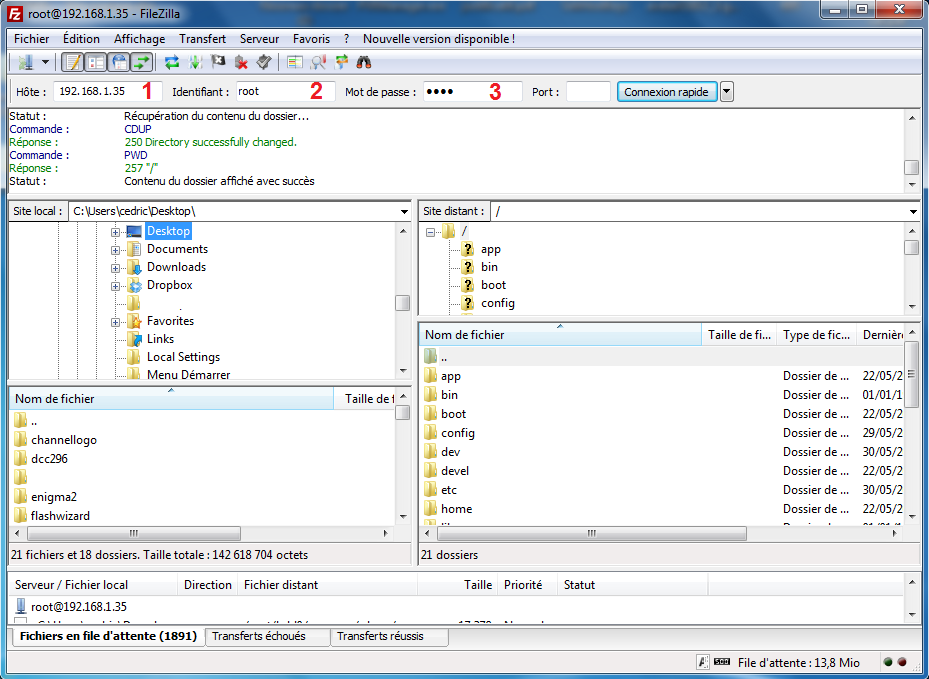Screen dimensions: 929x679
Task: Expand the Documents folder tree node
Action: 116,250
